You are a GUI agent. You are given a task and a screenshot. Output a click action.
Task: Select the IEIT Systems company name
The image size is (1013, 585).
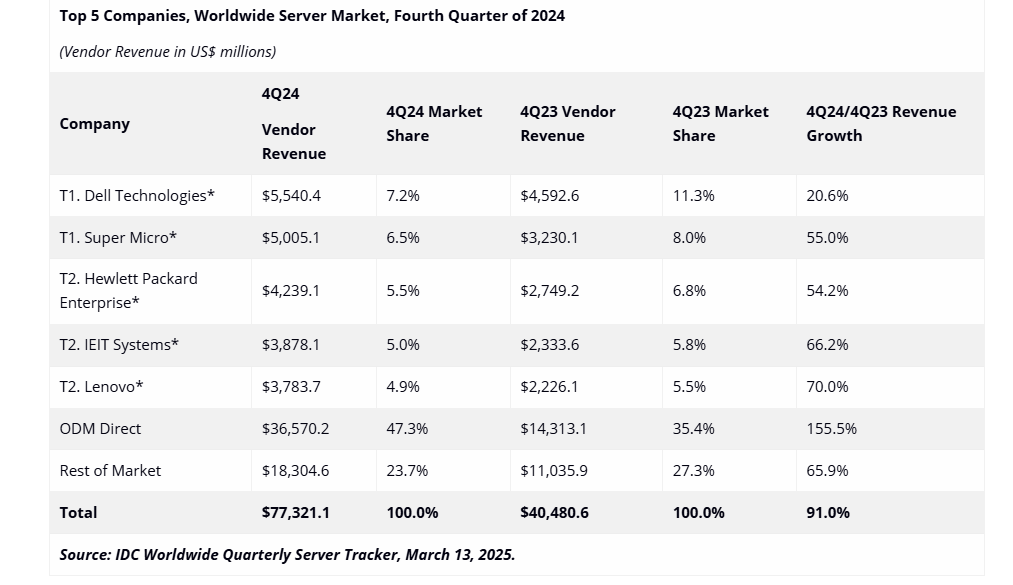click(x=119, y=345)
